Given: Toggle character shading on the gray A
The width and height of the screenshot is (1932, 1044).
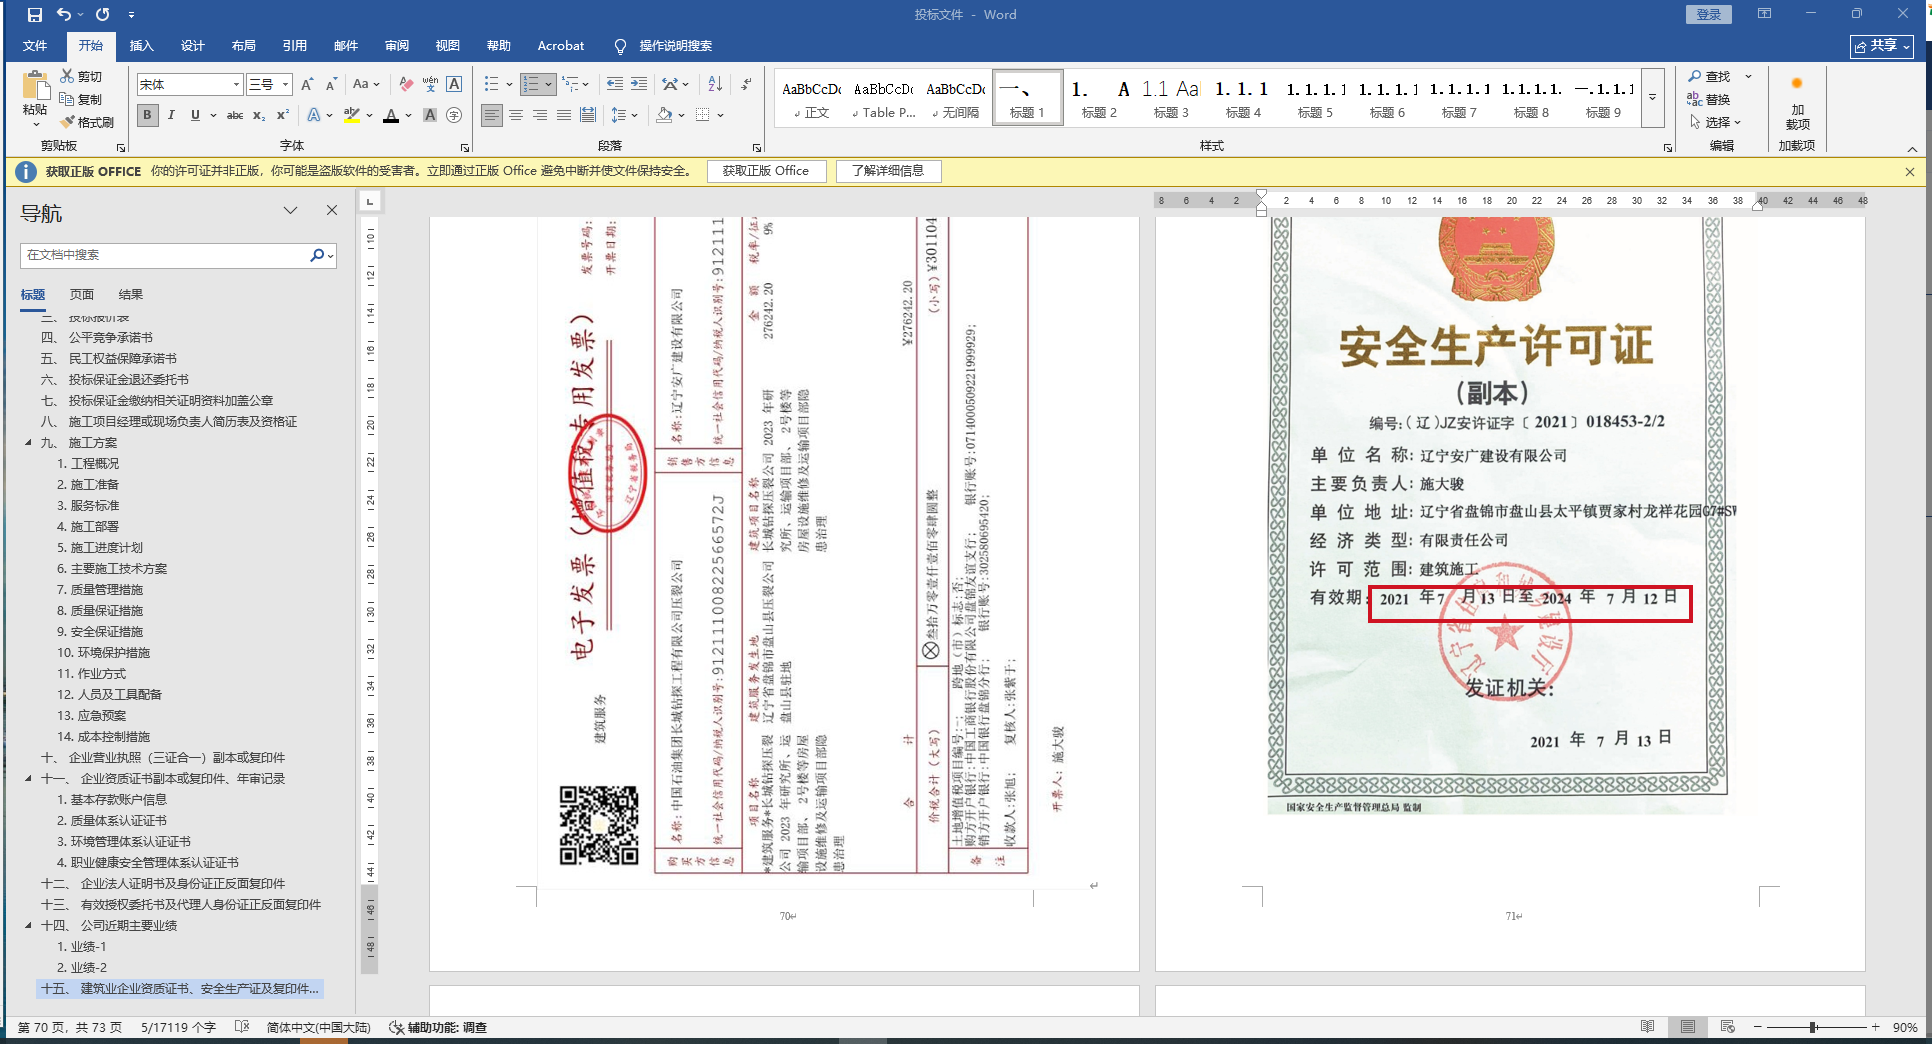Looking at the screenshot, I should (x=430, y=116).
